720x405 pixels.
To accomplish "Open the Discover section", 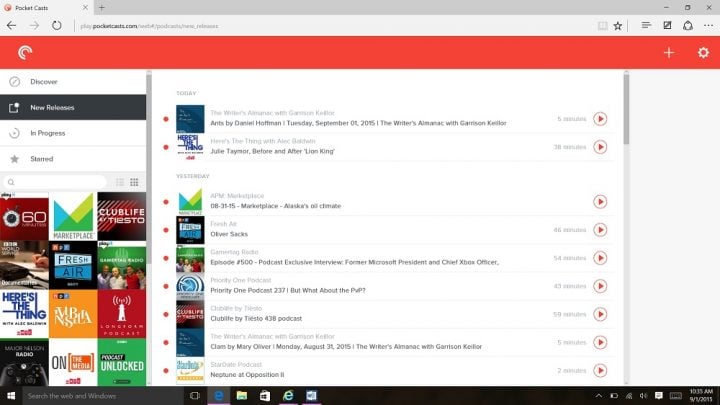I will tap(73, 82).
